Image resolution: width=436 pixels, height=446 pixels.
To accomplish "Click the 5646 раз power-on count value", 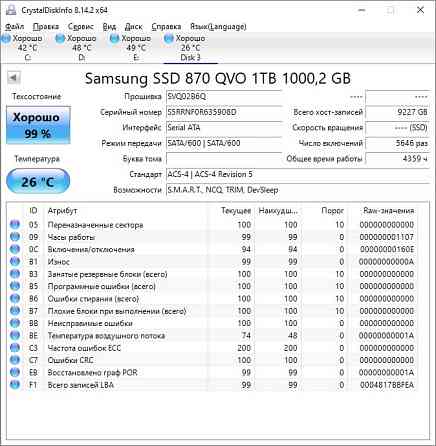I will pos(397,143).
